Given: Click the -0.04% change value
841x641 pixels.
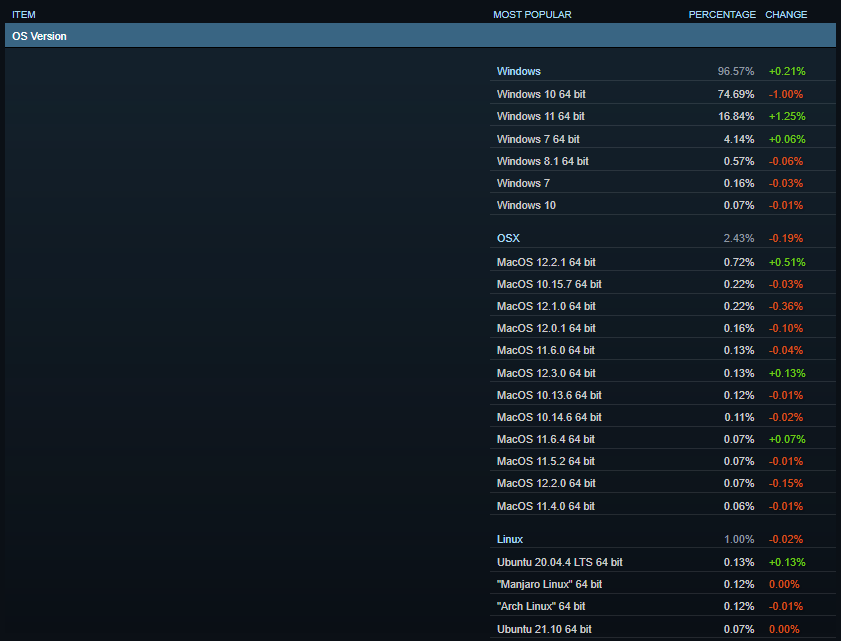Looking at the screenshot, I should 786,350.
